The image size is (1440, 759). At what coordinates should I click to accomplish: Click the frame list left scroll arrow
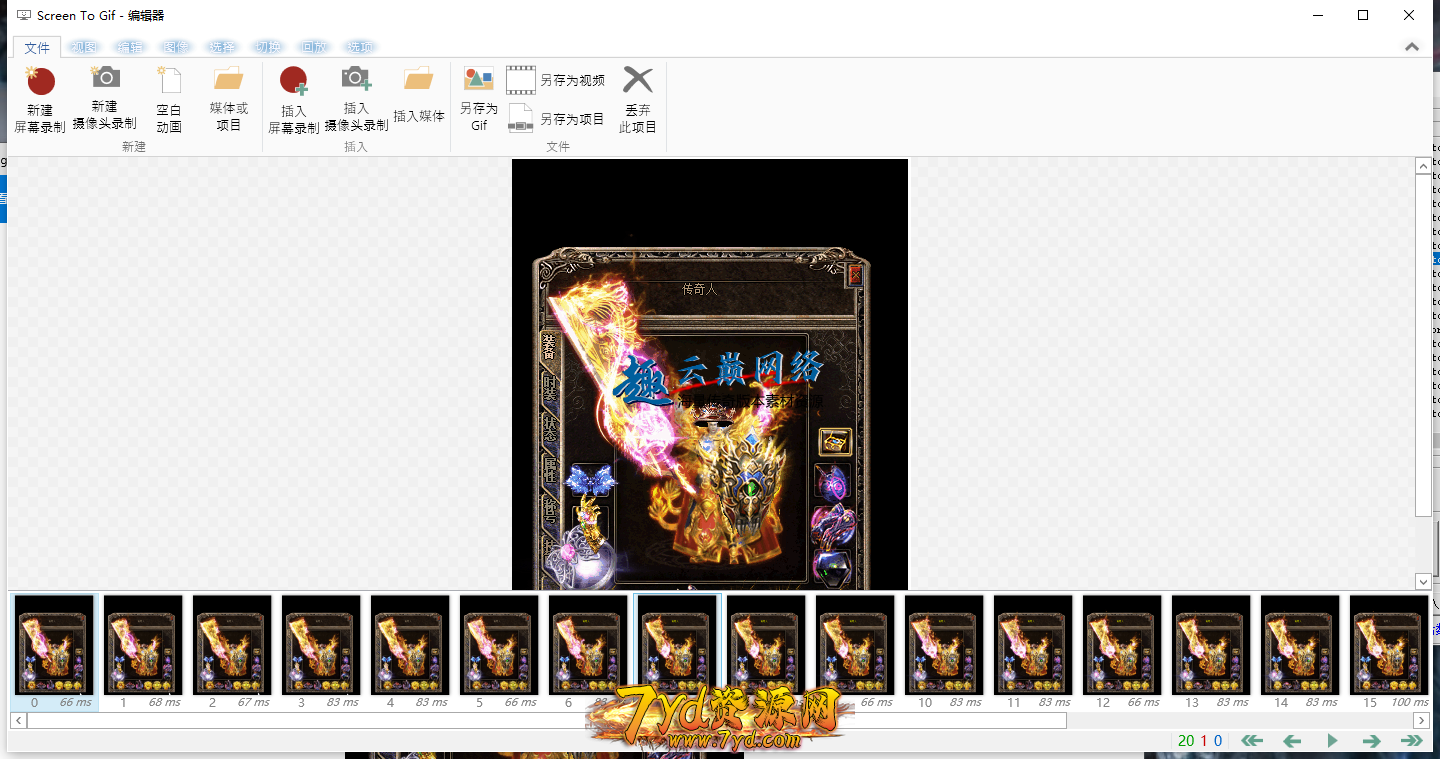pos(18,720)
